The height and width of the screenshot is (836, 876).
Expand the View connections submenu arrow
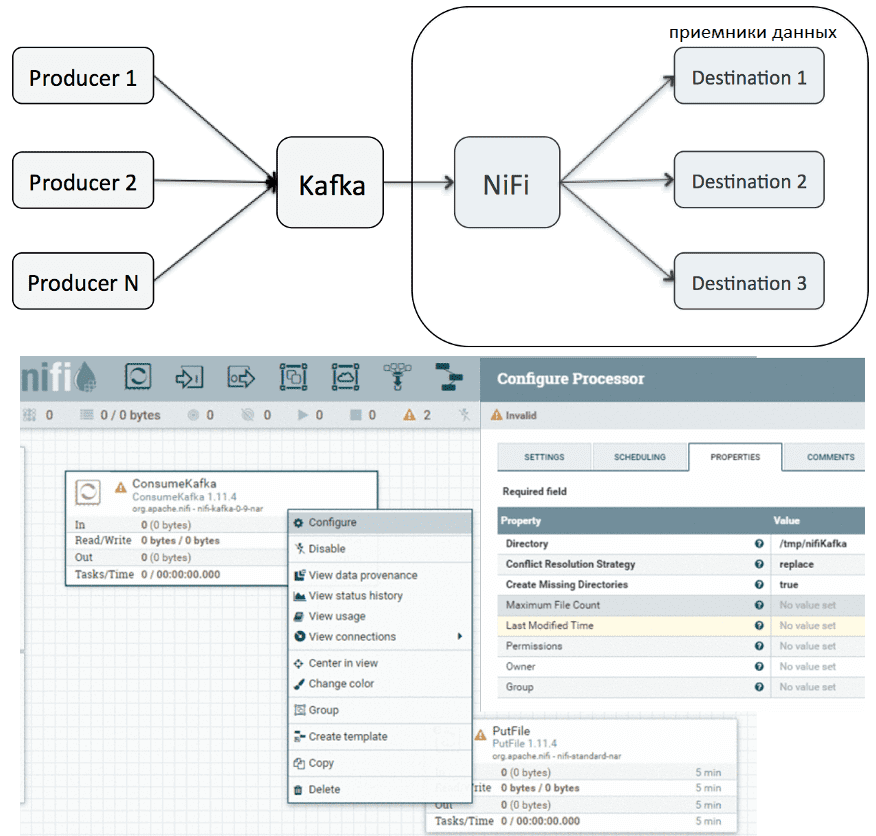coord(460,636)
